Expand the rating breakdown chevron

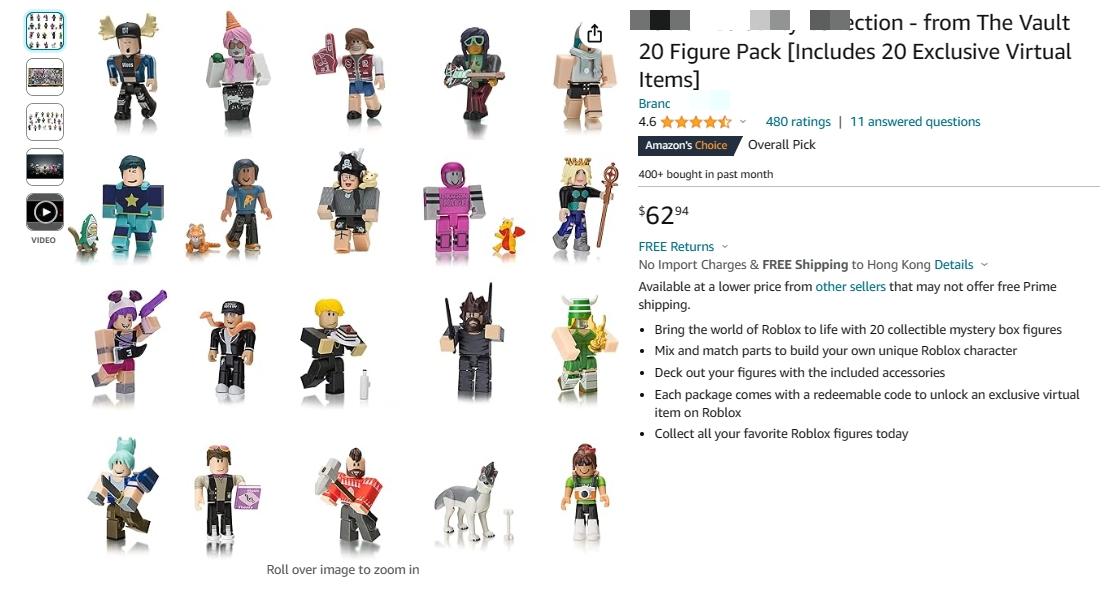pyautogui.click(x=742, y=122)
